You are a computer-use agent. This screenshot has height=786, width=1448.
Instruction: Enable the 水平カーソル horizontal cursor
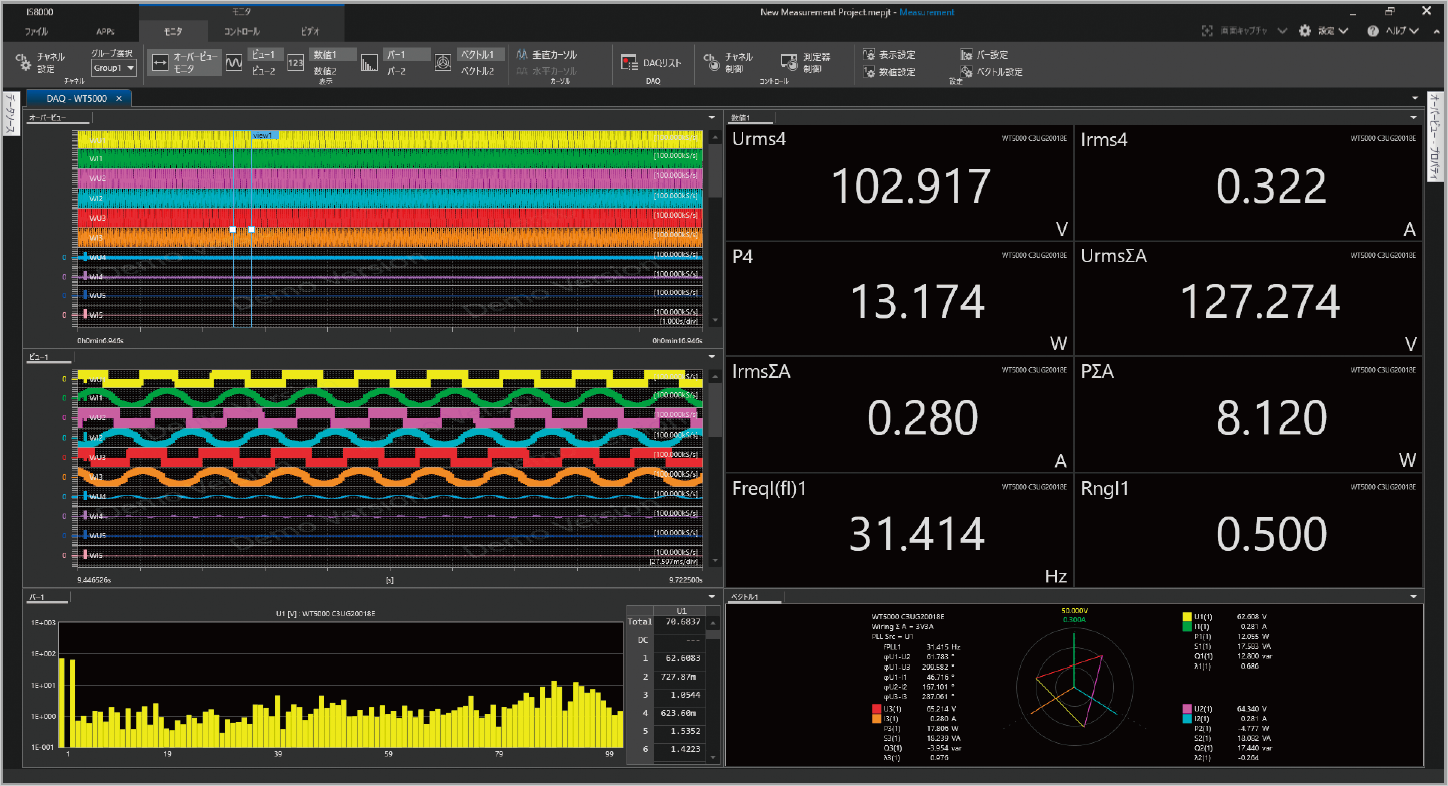(x=547, y=71)
